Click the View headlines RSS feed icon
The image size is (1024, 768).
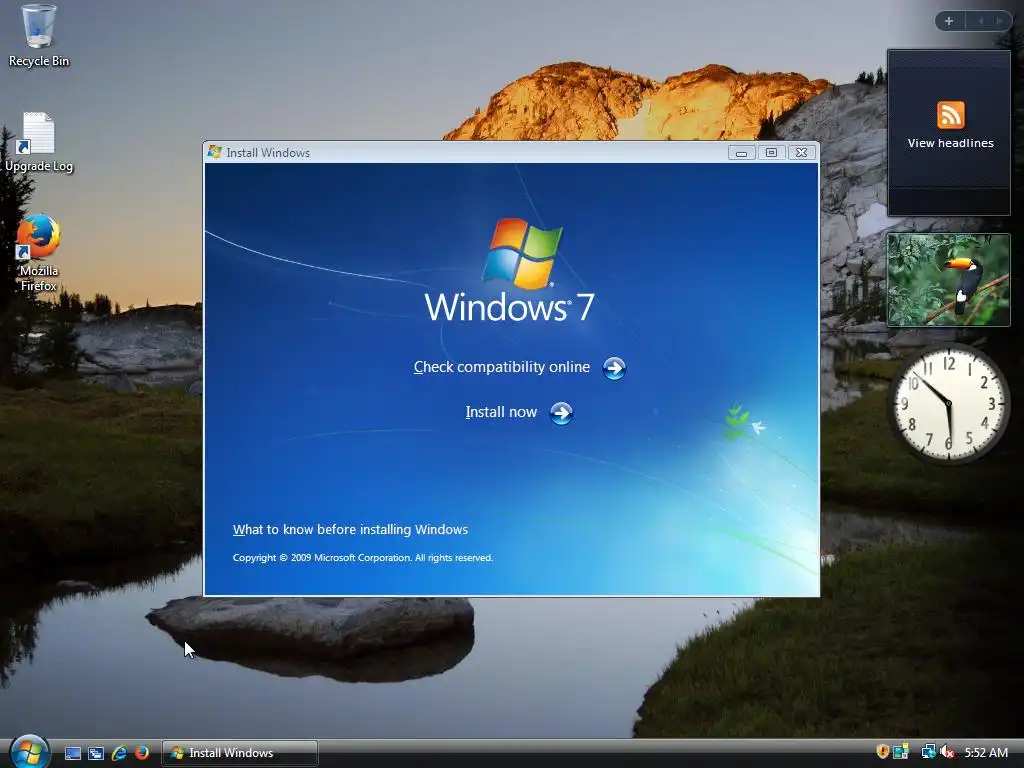click(x=950, y=115)
